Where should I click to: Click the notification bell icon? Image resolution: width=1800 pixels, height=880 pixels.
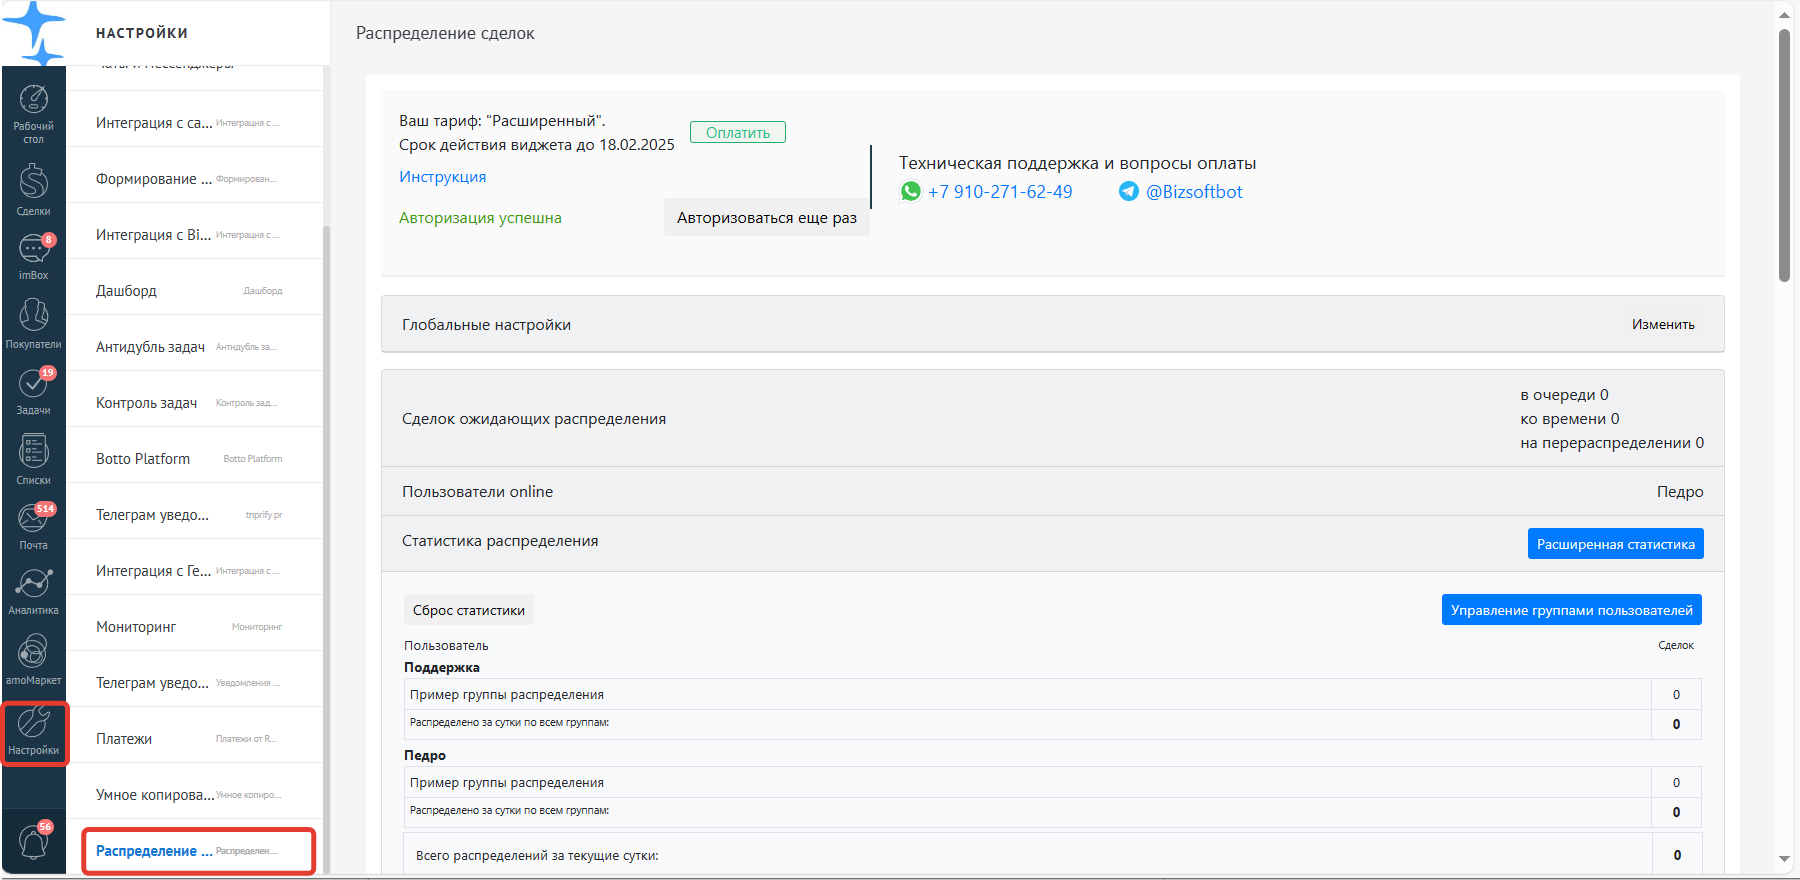[x=33, y=842]
